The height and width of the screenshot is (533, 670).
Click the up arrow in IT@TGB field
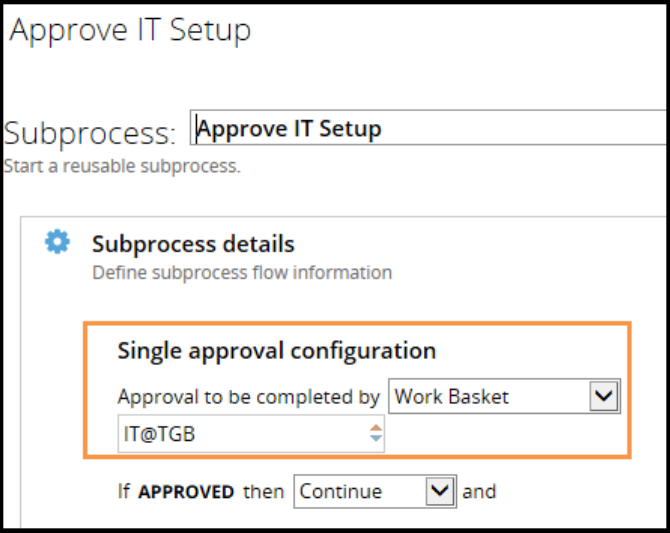coord(376,429)
